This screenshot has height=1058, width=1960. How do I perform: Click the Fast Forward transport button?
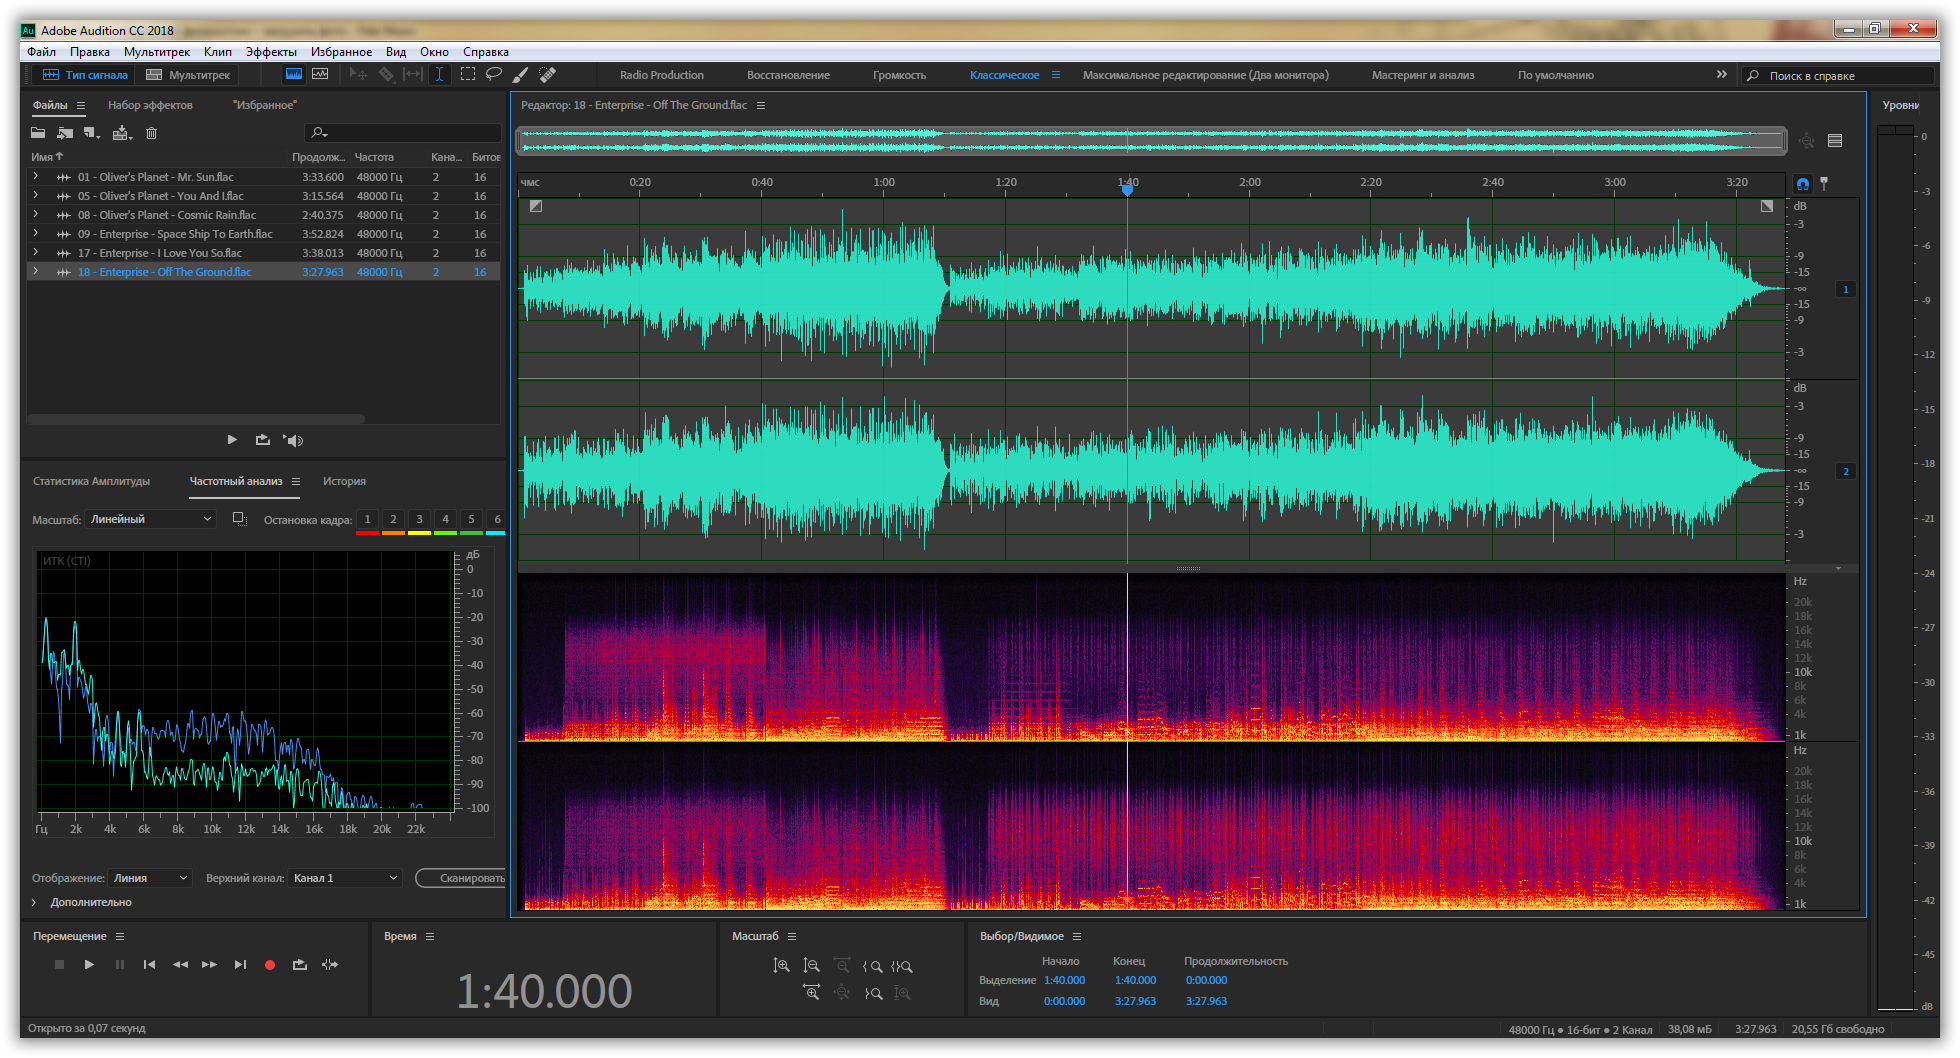[x=209, y=965]
